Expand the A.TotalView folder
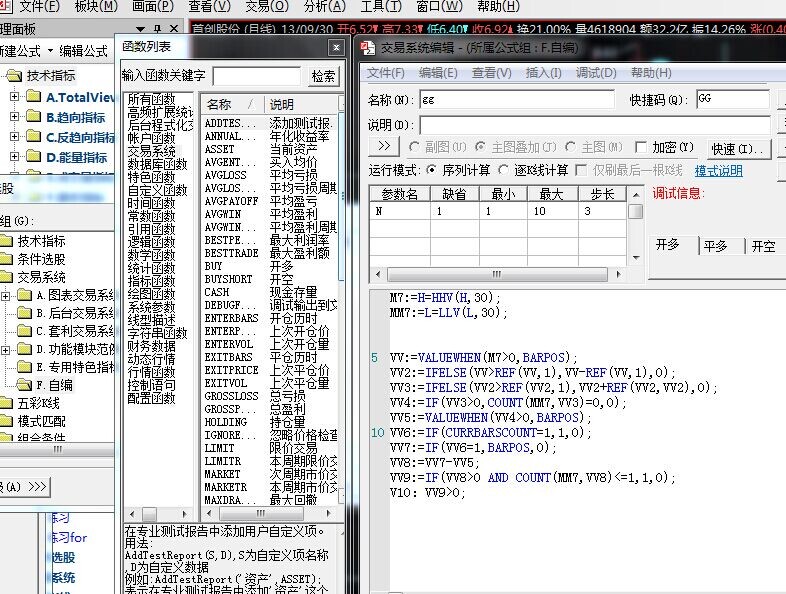Screen dimensions: 786x594 pyautogui.click(x=15, y=96)
